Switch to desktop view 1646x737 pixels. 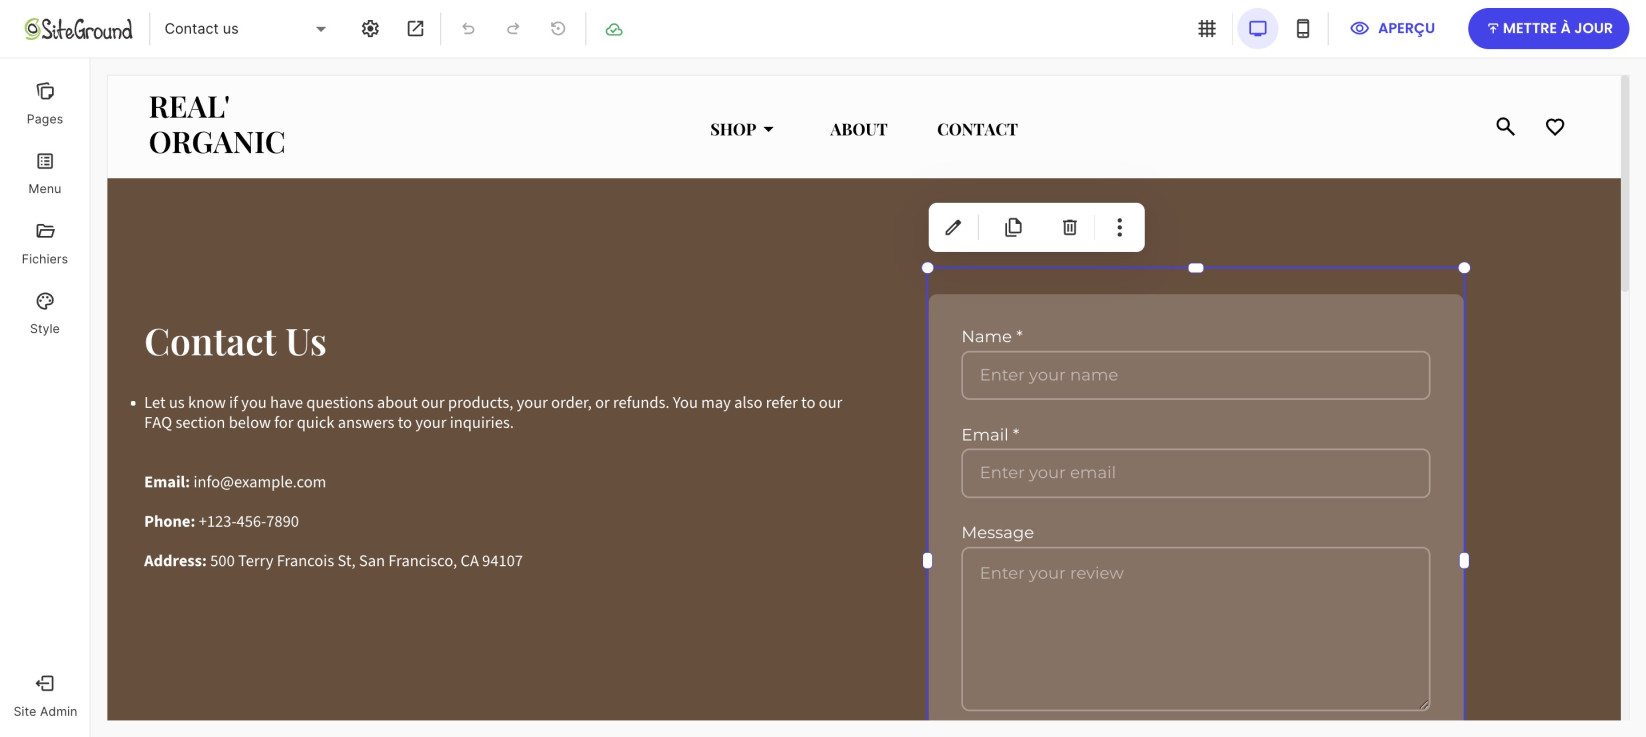coord(1258,29)
